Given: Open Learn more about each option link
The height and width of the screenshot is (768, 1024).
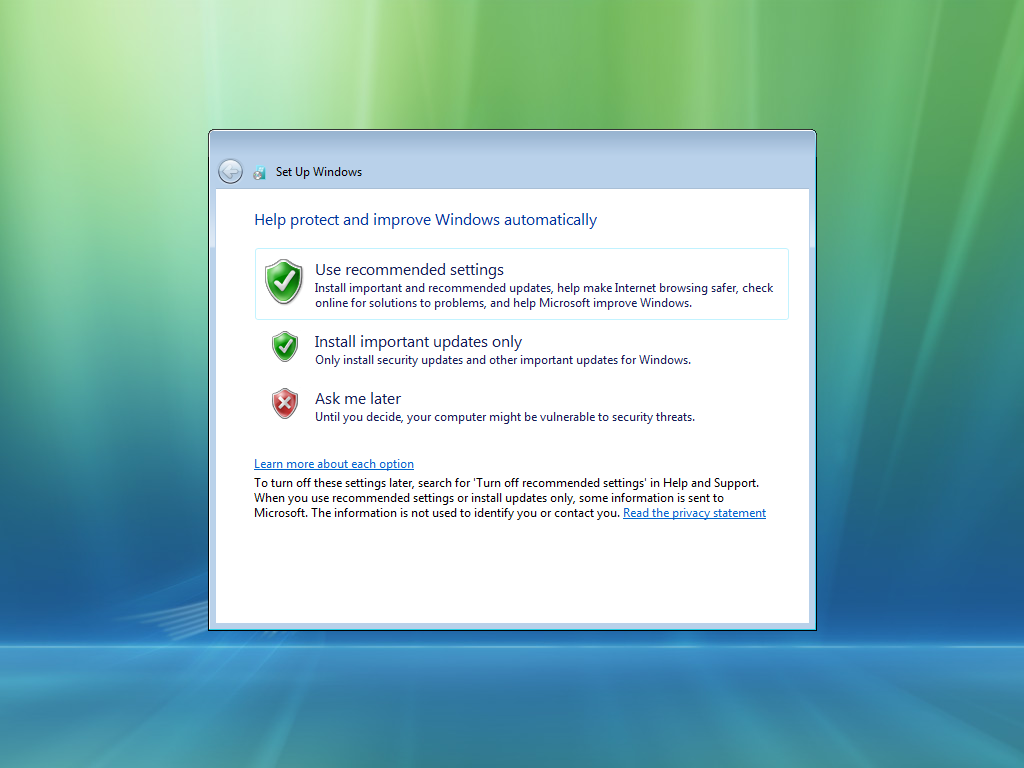Looking at the screenshot, I should [x=334, y=464].
